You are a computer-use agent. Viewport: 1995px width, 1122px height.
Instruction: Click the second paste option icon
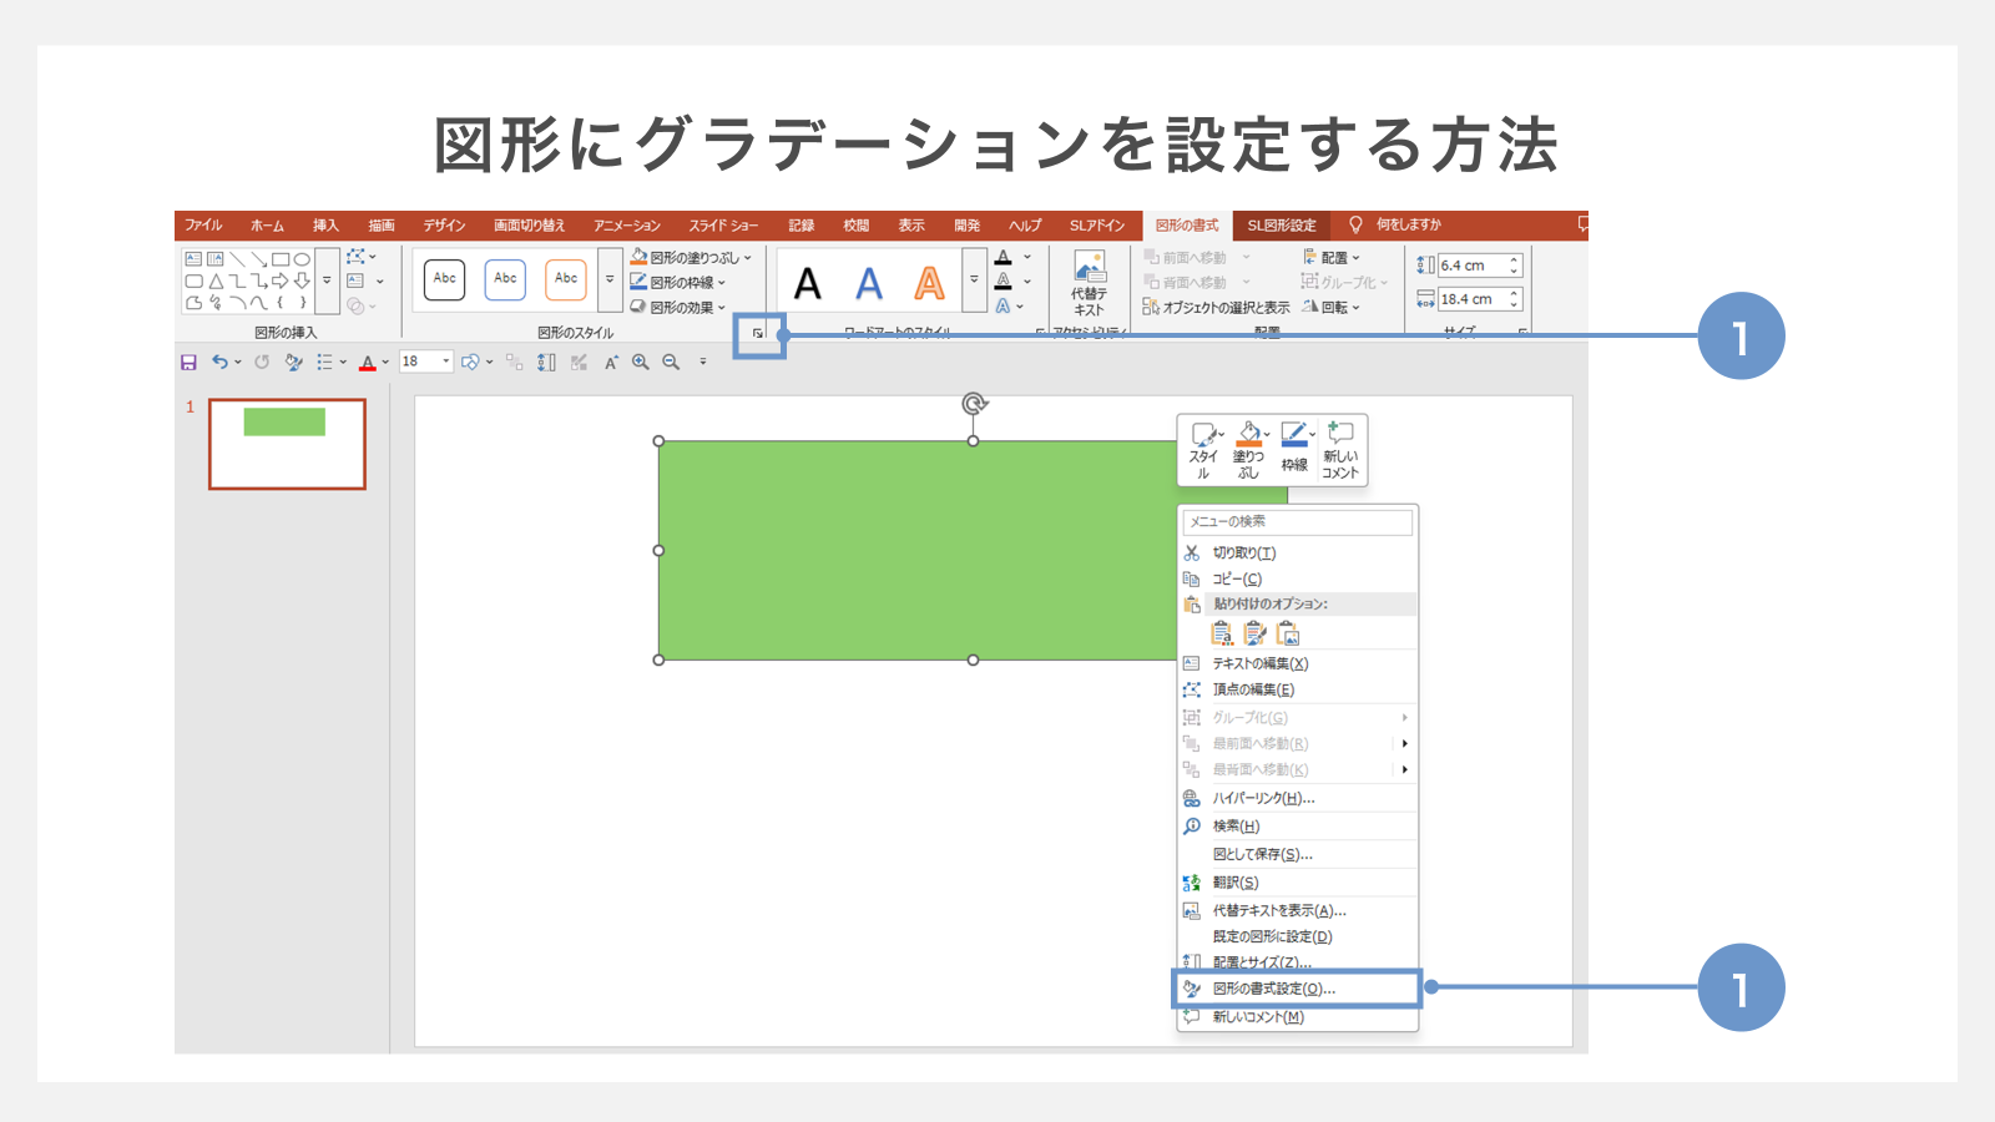[1255, 633]
